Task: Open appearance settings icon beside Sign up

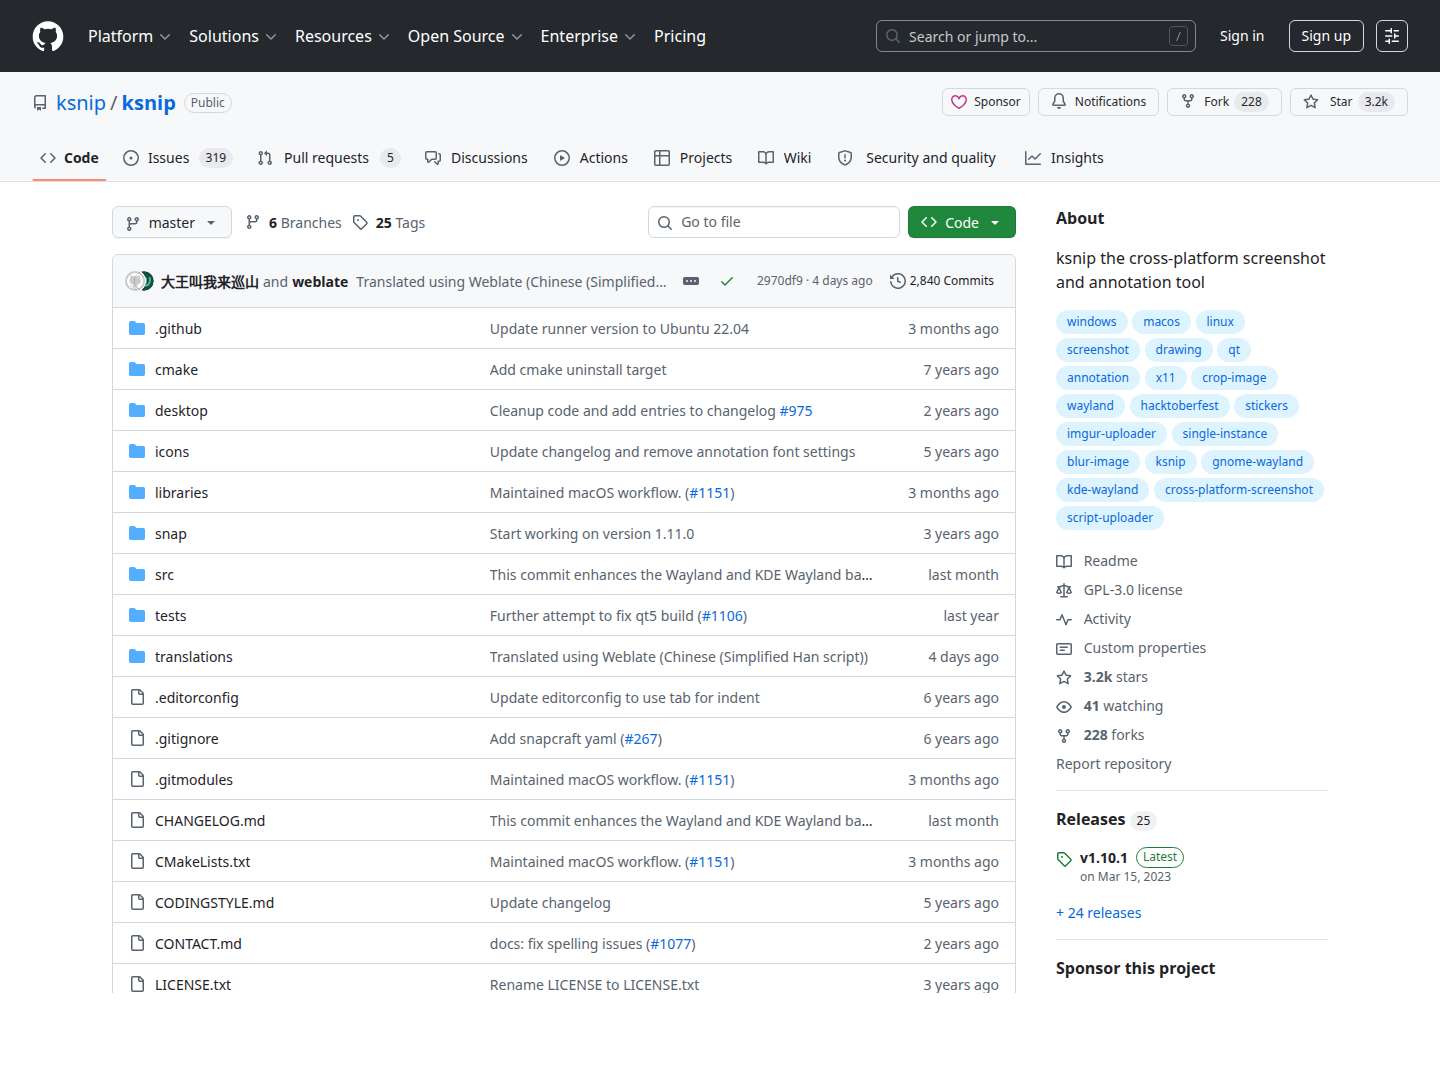Action: click(x=1392, y=36)
